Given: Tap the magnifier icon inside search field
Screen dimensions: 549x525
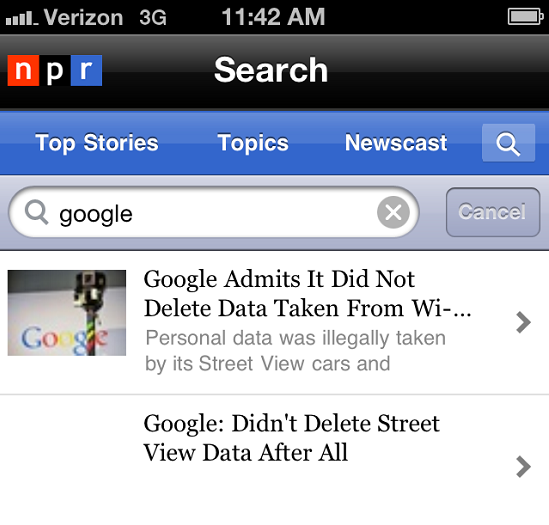Looking at the screenshot, I should [36, 212].
